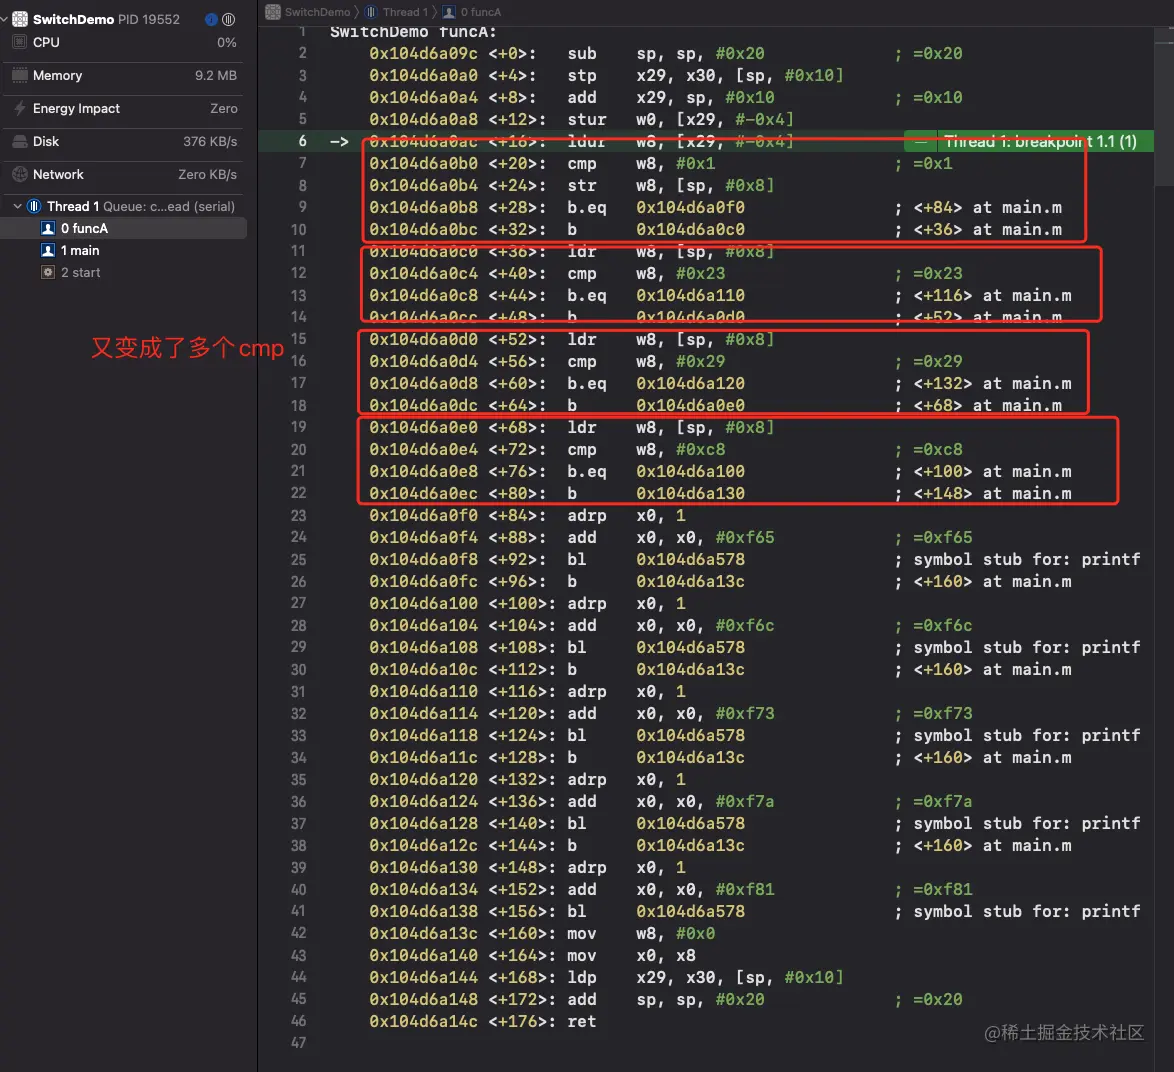Click the Energy Impact value Zero
Screen dimensions: 1174x1072
tap(224, 109)
